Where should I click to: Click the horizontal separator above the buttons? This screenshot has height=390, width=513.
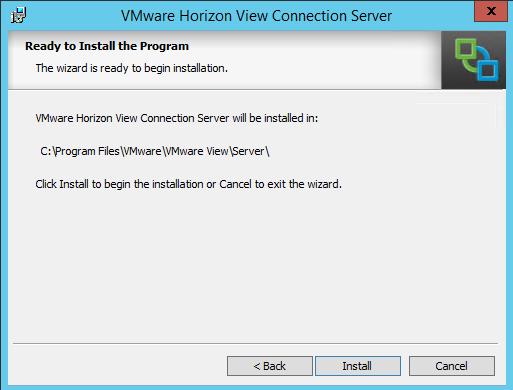pyautogui.click(x=255, y=343)
